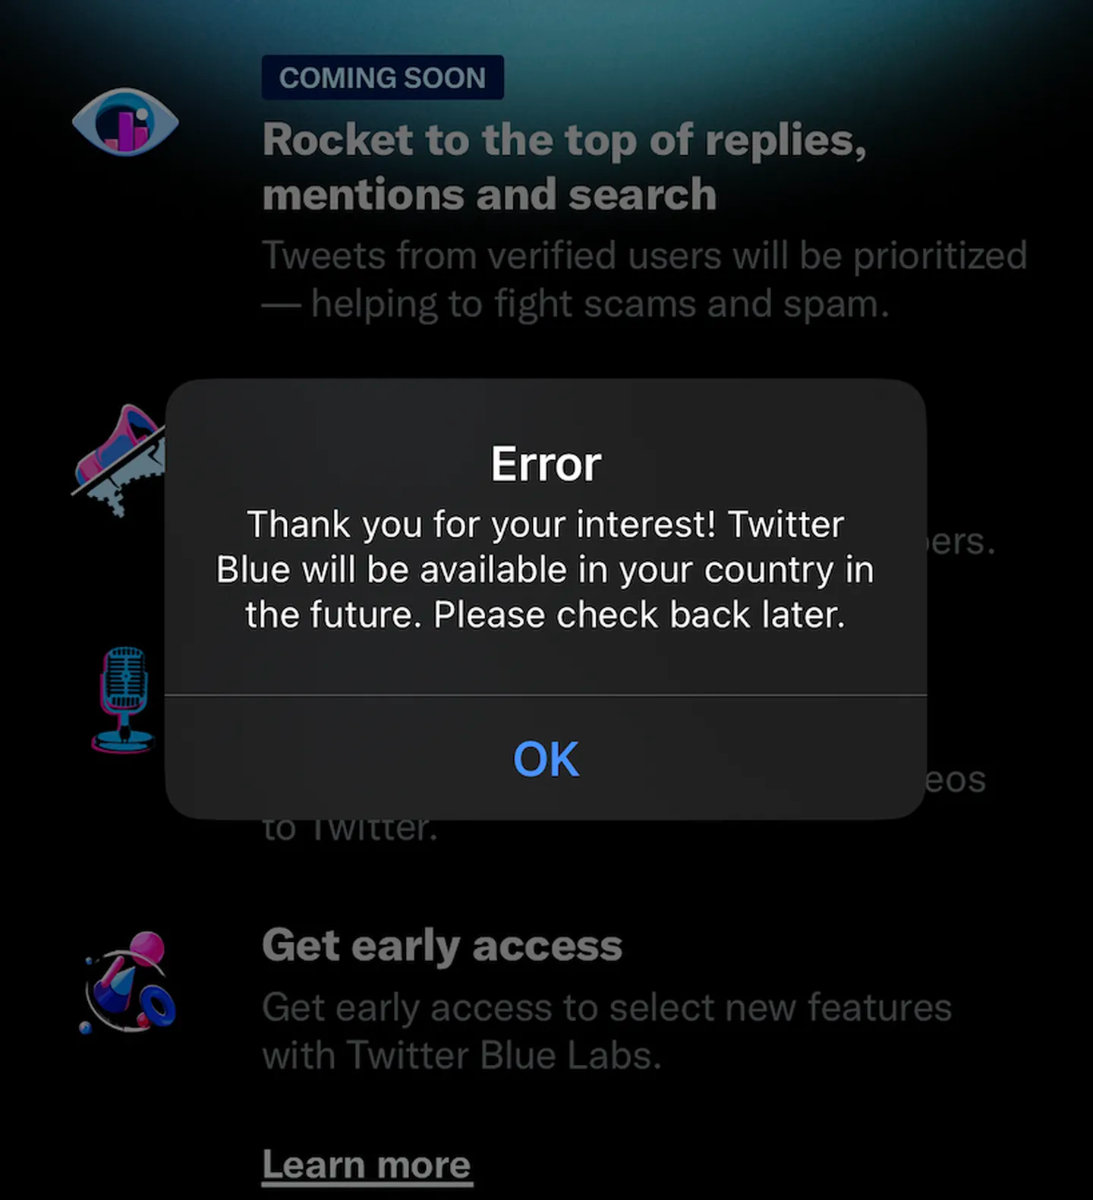
Task: Tap the cut-off 'ers.' text right of dialog
Action: pos(962,542)
